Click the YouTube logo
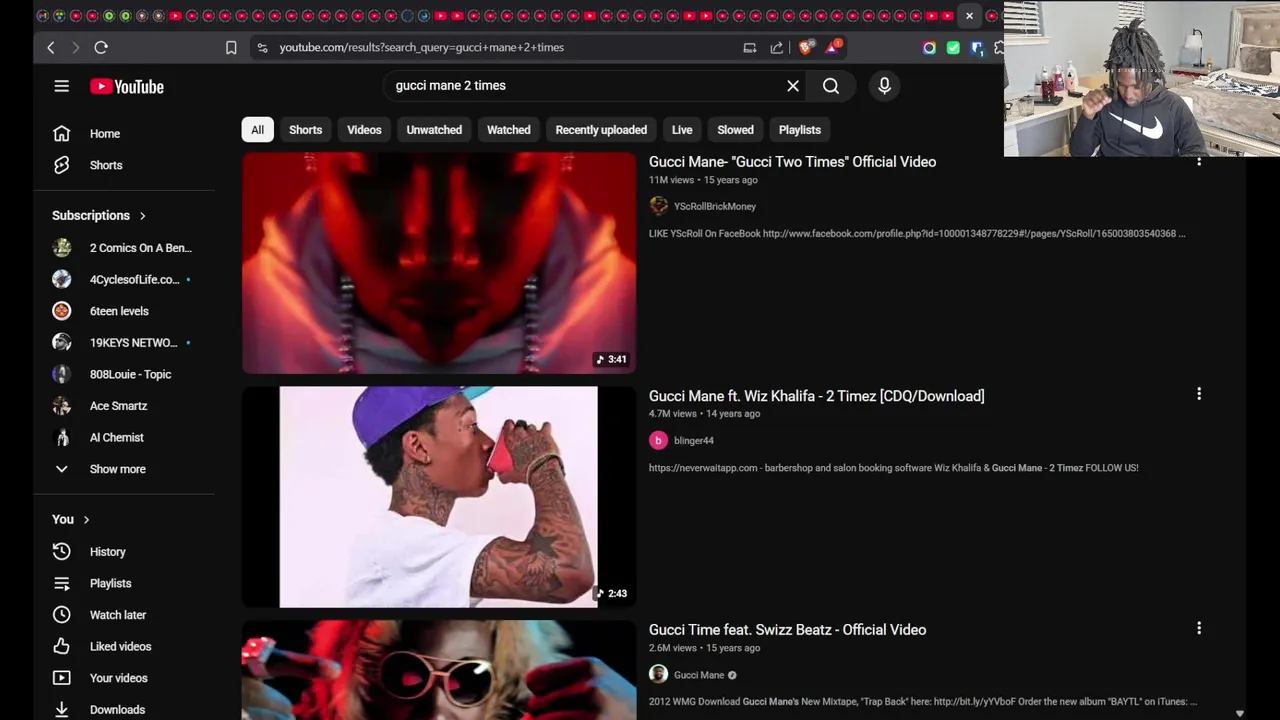The height and width of the screenshot is (720, 1280). [x=127, y=86]
